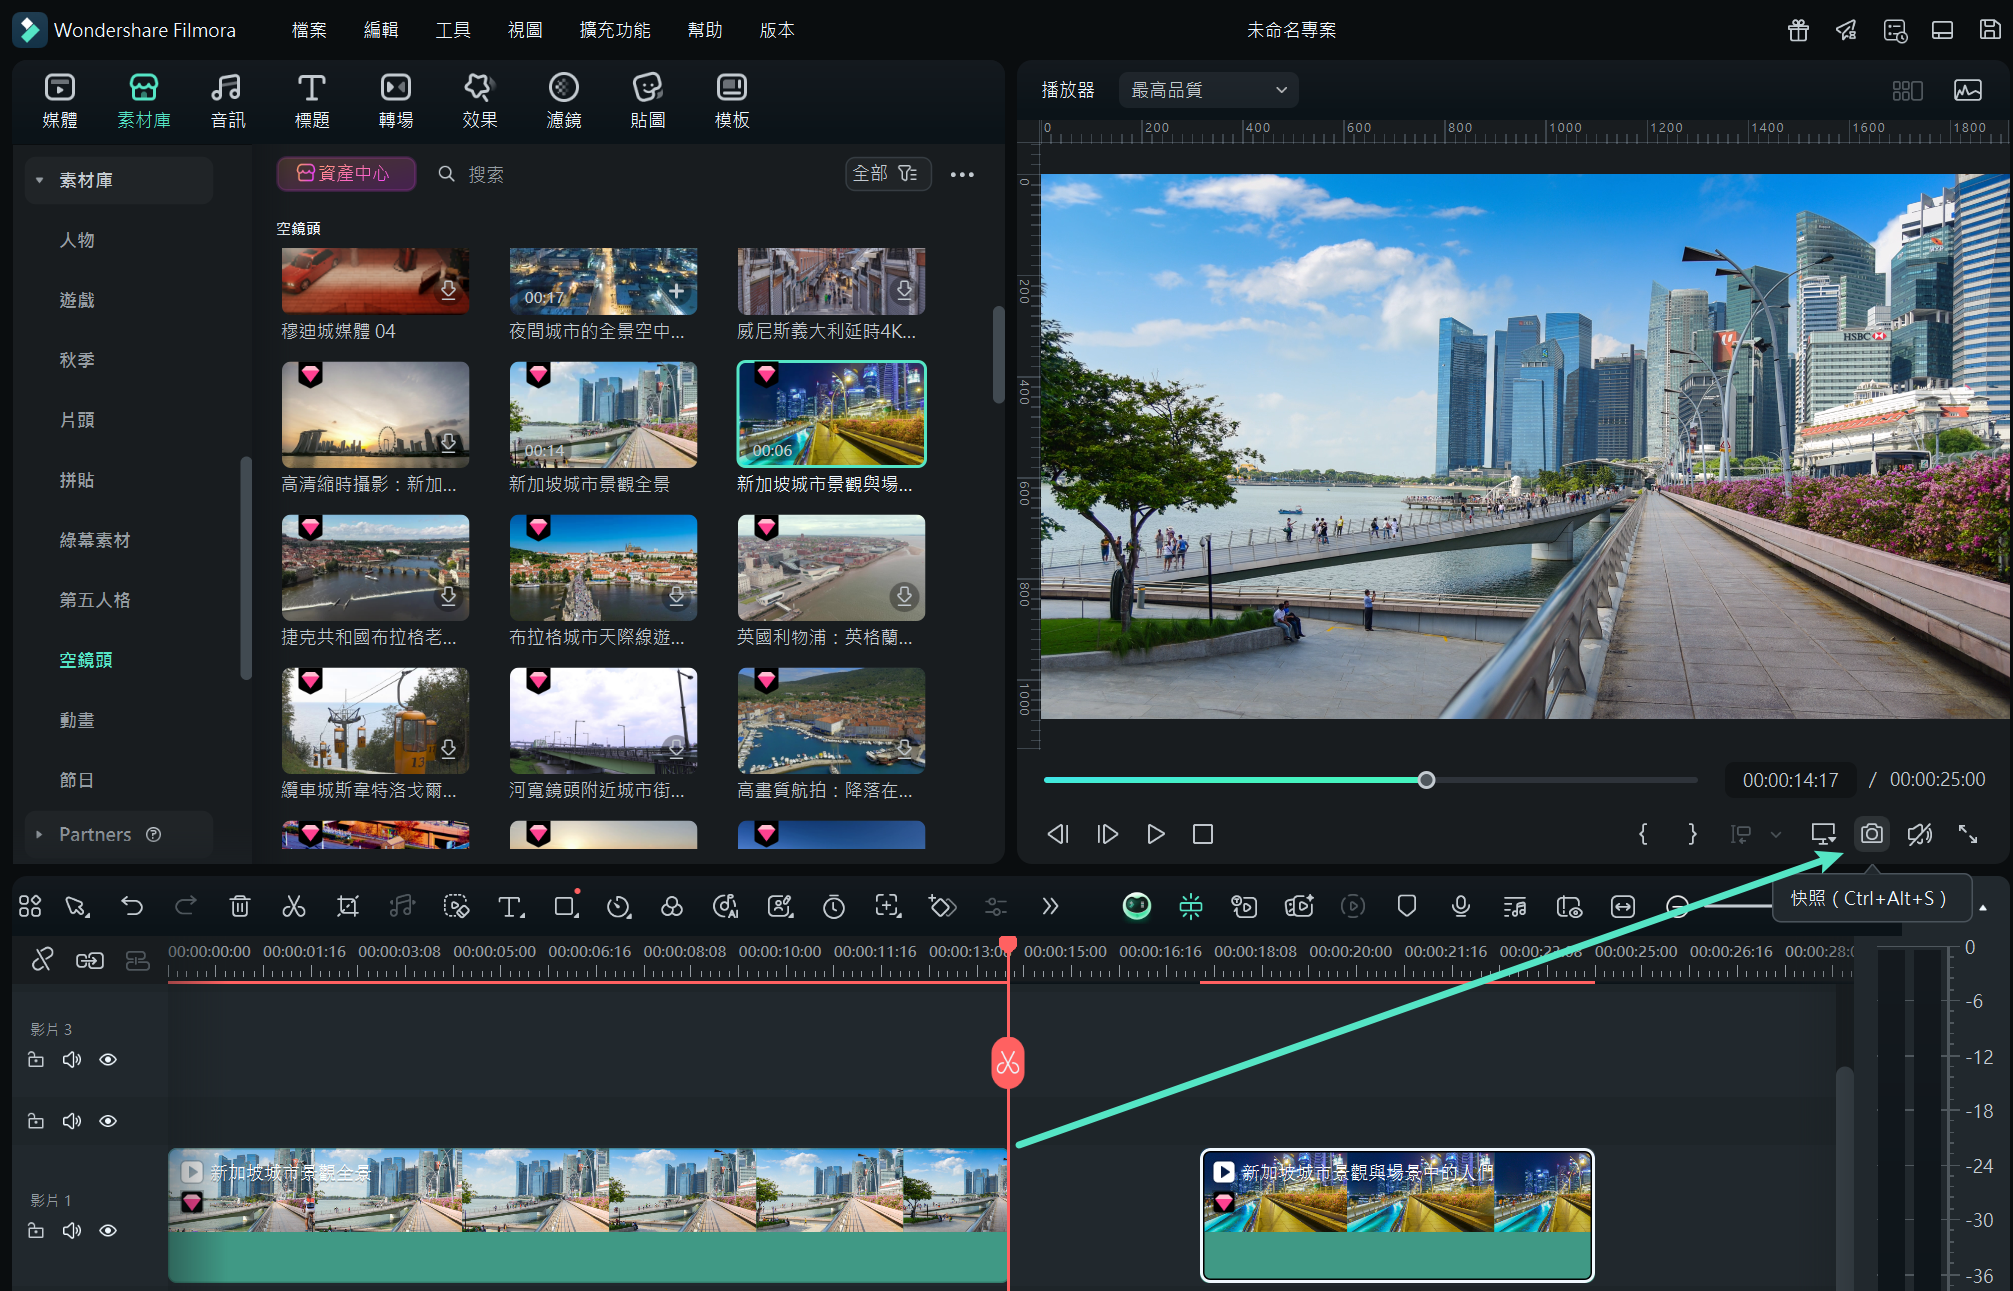2013x1291 pixels.
Task: Click the snapshot camera icon
Action: click(x=1871, y=834)
